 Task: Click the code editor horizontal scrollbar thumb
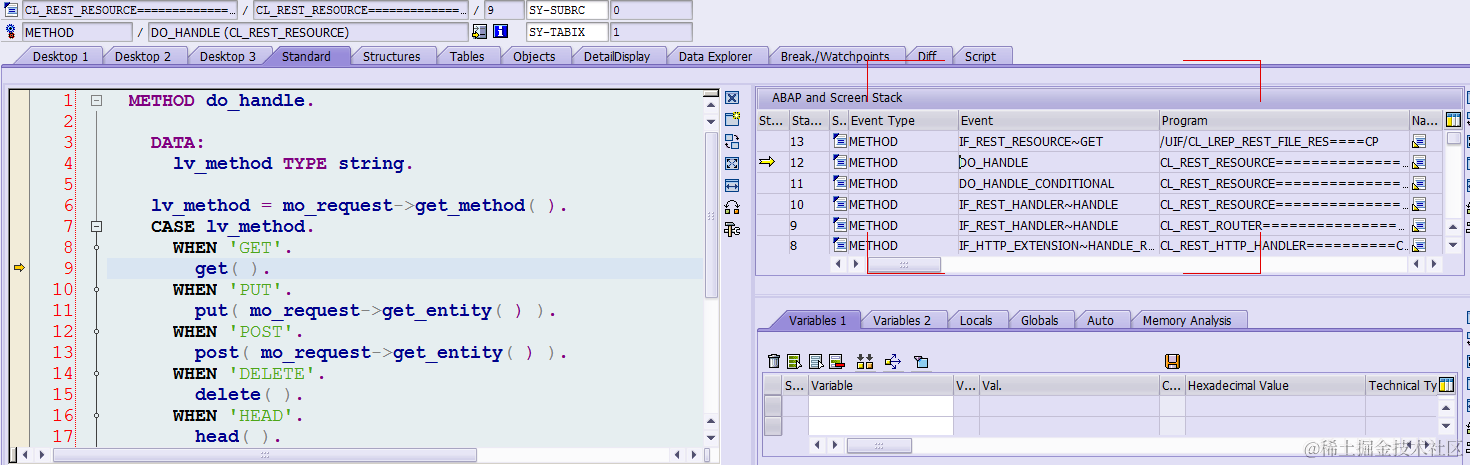coord(264,455)
